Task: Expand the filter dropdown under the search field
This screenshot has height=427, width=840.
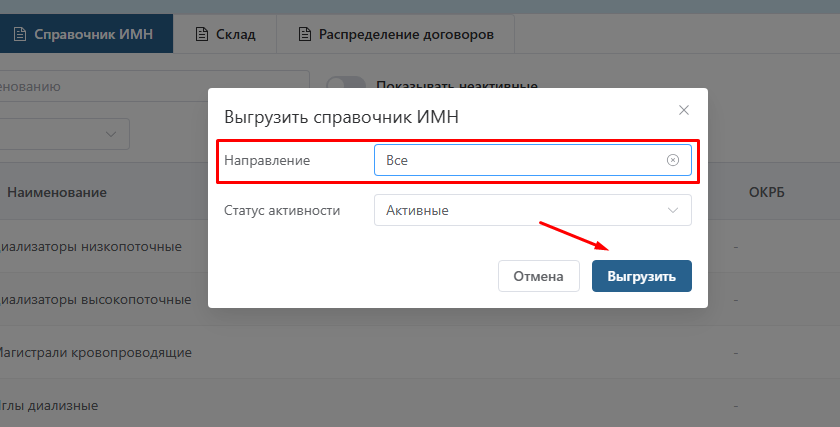Action: 108,134
